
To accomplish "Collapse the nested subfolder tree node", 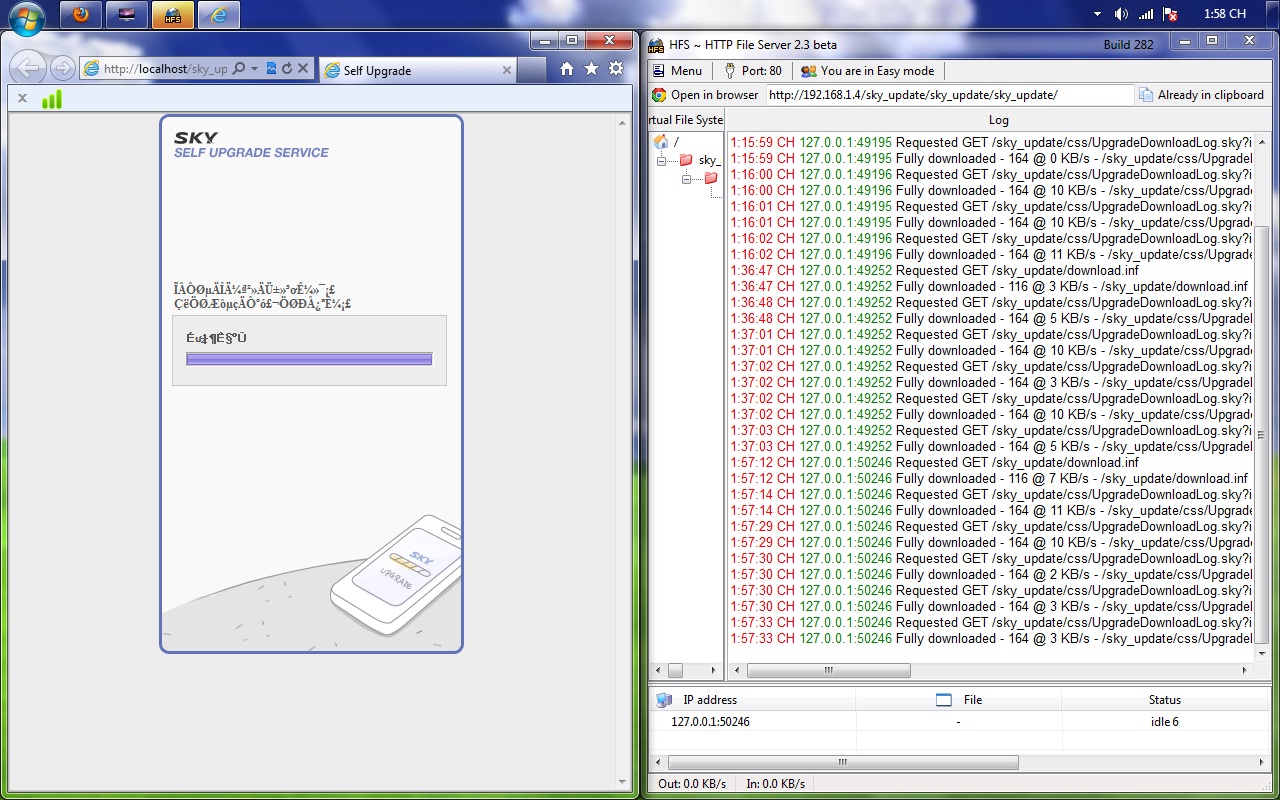I will tap(687, 178).
